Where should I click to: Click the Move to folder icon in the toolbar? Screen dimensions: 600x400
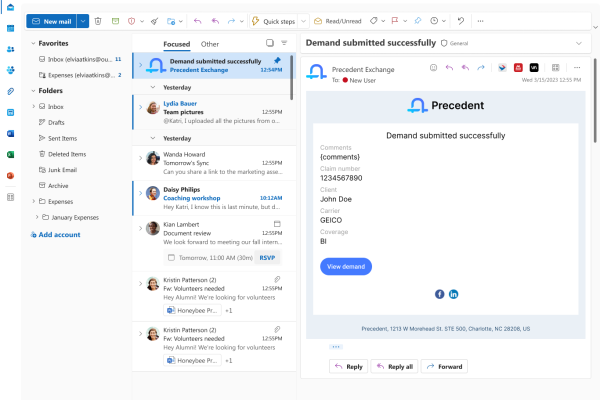(171, 21)
